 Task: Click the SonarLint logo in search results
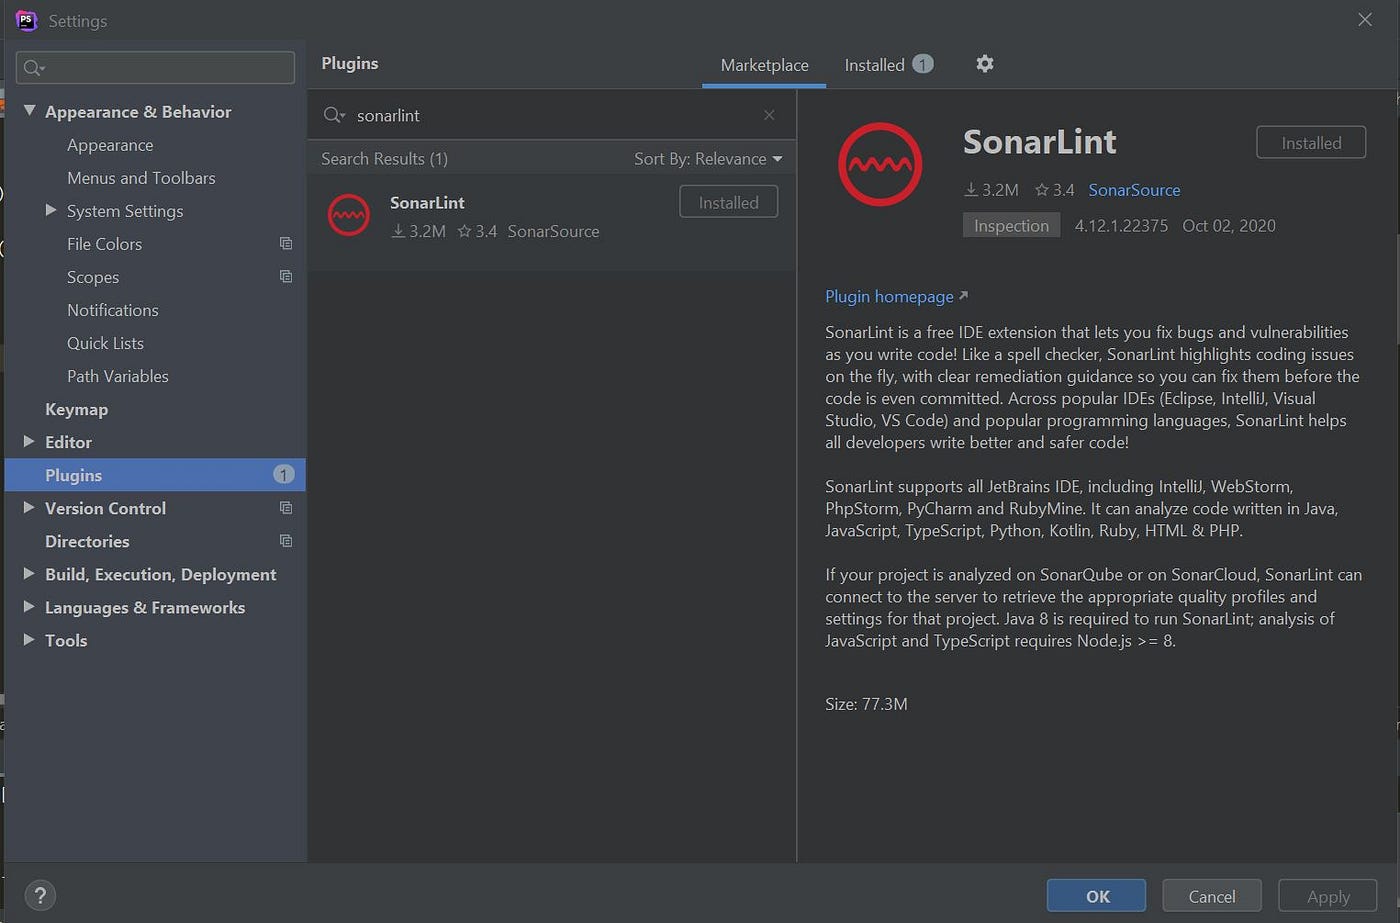349,215
